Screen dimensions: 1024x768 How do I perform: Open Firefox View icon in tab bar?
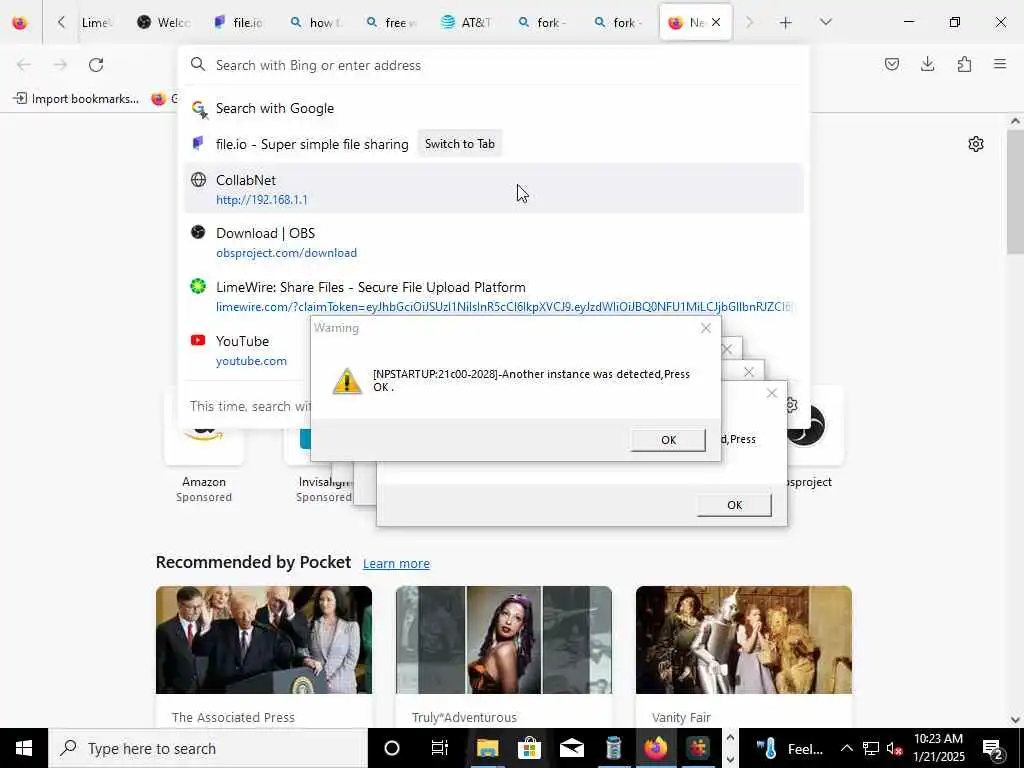[x=20, y=23]
